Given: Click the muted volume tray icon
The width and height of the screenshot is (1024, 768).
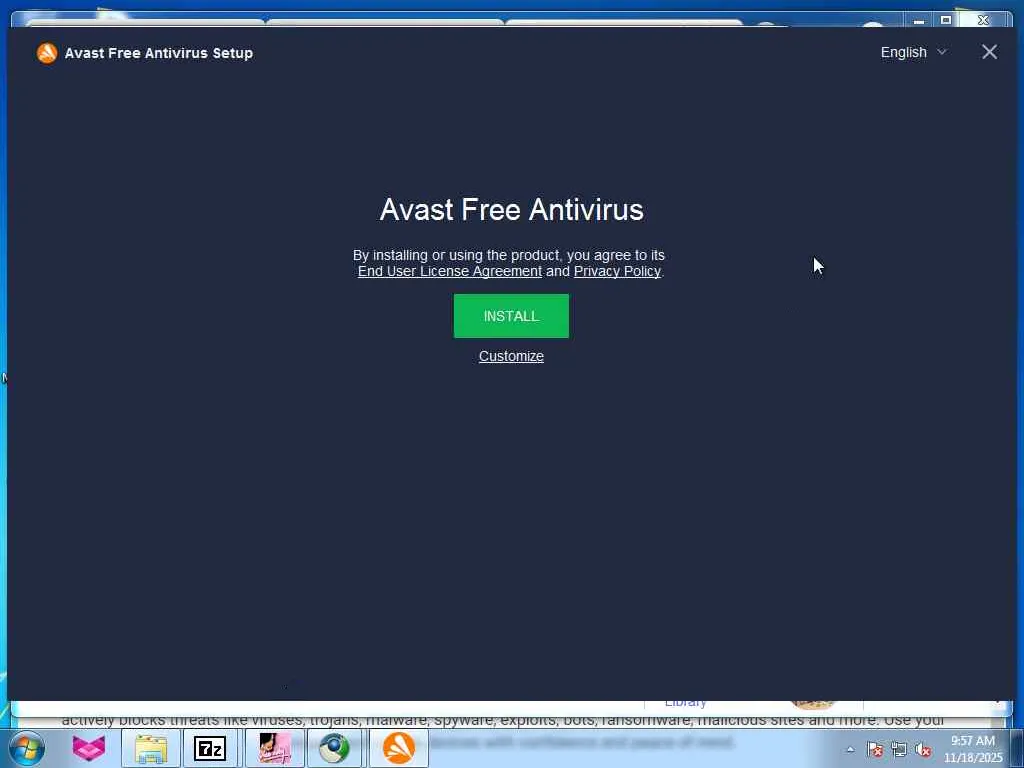Looking at the screenshot, I should [923, 750].
